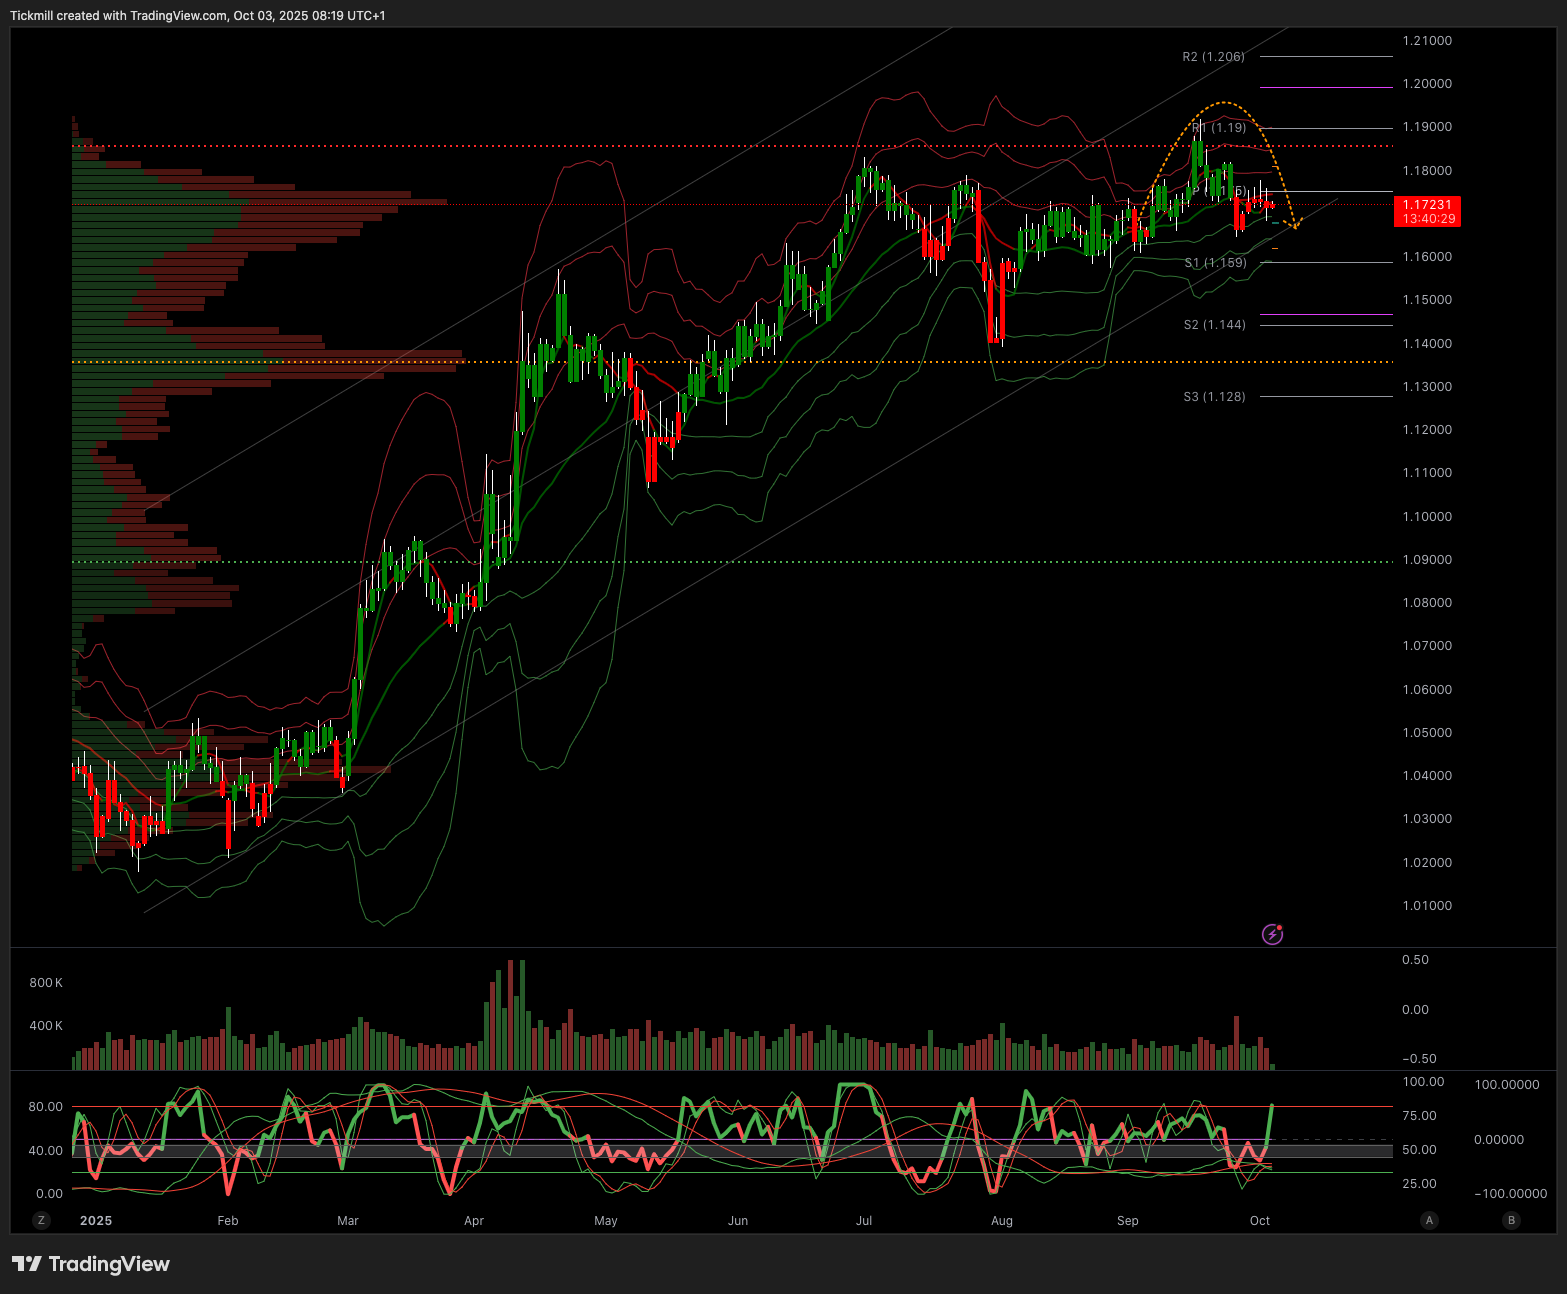Click the R1 (1.19) resistance label
Screen dimensions: 1567x1294
coord(1220,128)
